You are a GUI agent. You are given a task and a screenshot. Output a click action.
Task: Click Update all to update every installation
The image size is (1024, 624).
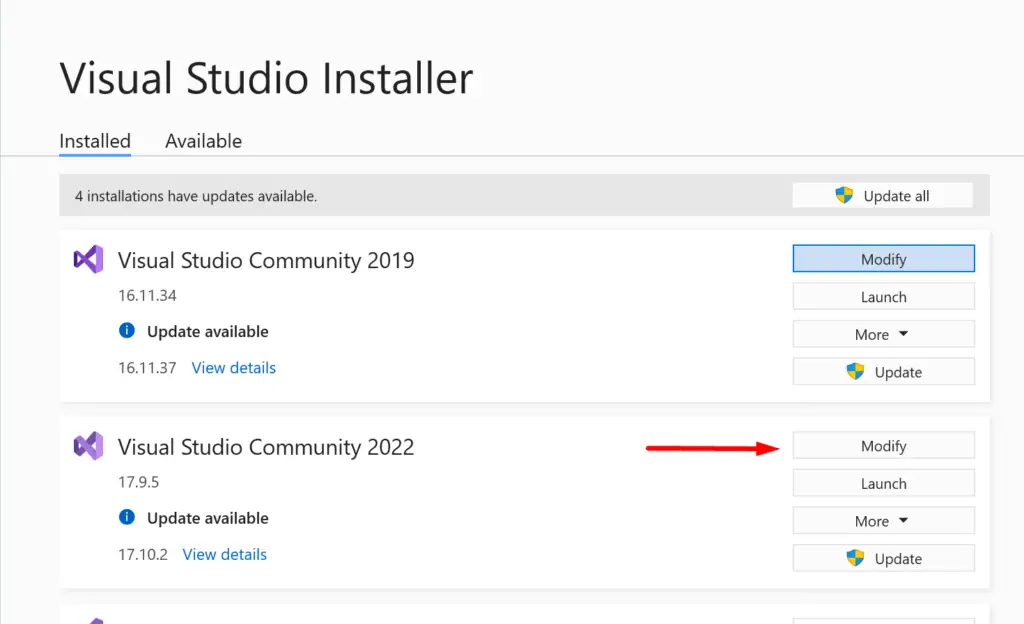pos(883,194)
